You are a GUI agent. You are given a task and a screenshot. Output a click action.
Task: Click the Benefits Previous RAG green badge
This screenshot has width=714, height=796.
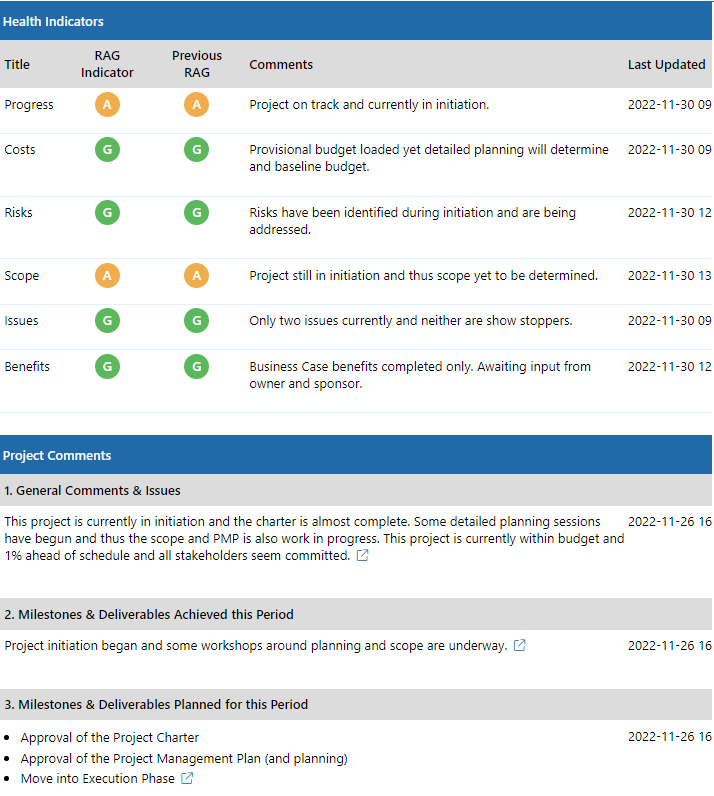point(197,367)
